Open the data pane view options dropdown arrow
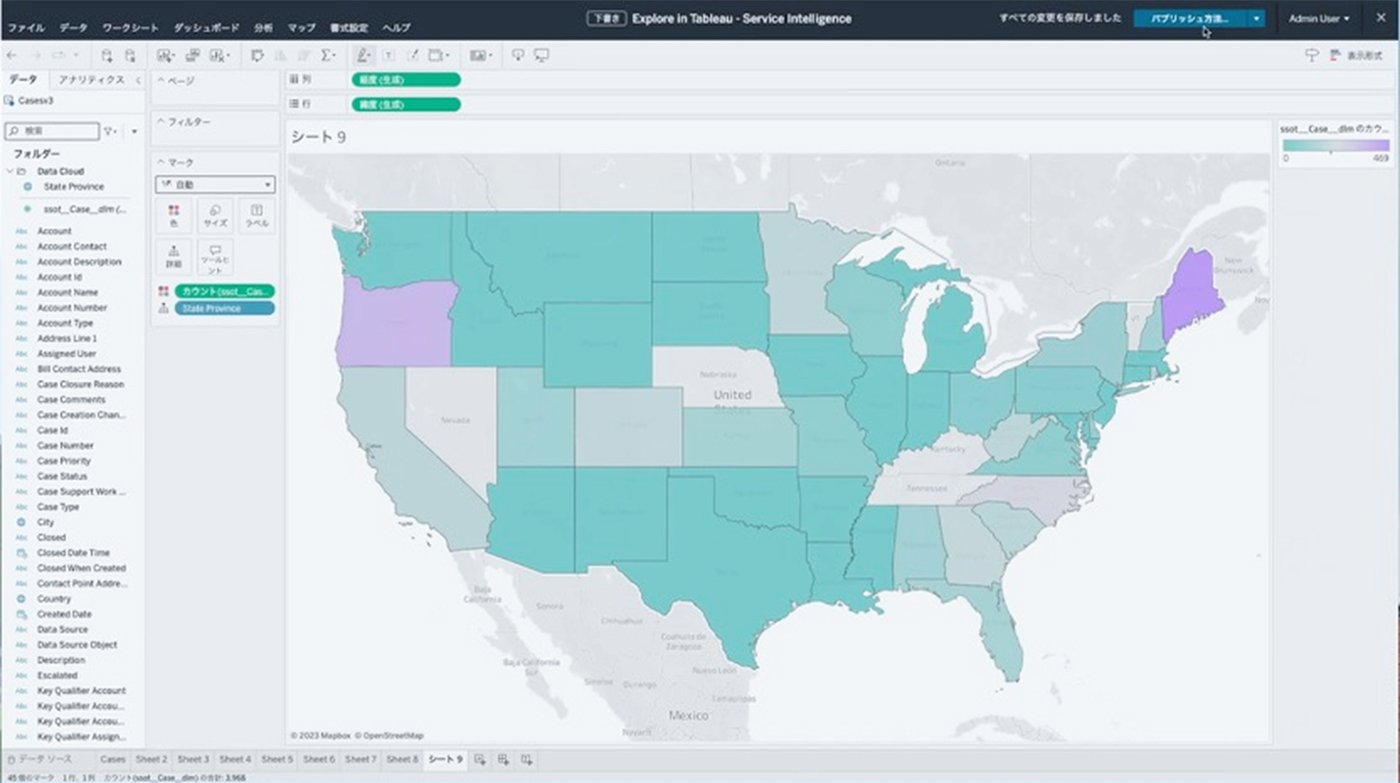This screenshot has width=1400, height=783. (x=134, y=131)
